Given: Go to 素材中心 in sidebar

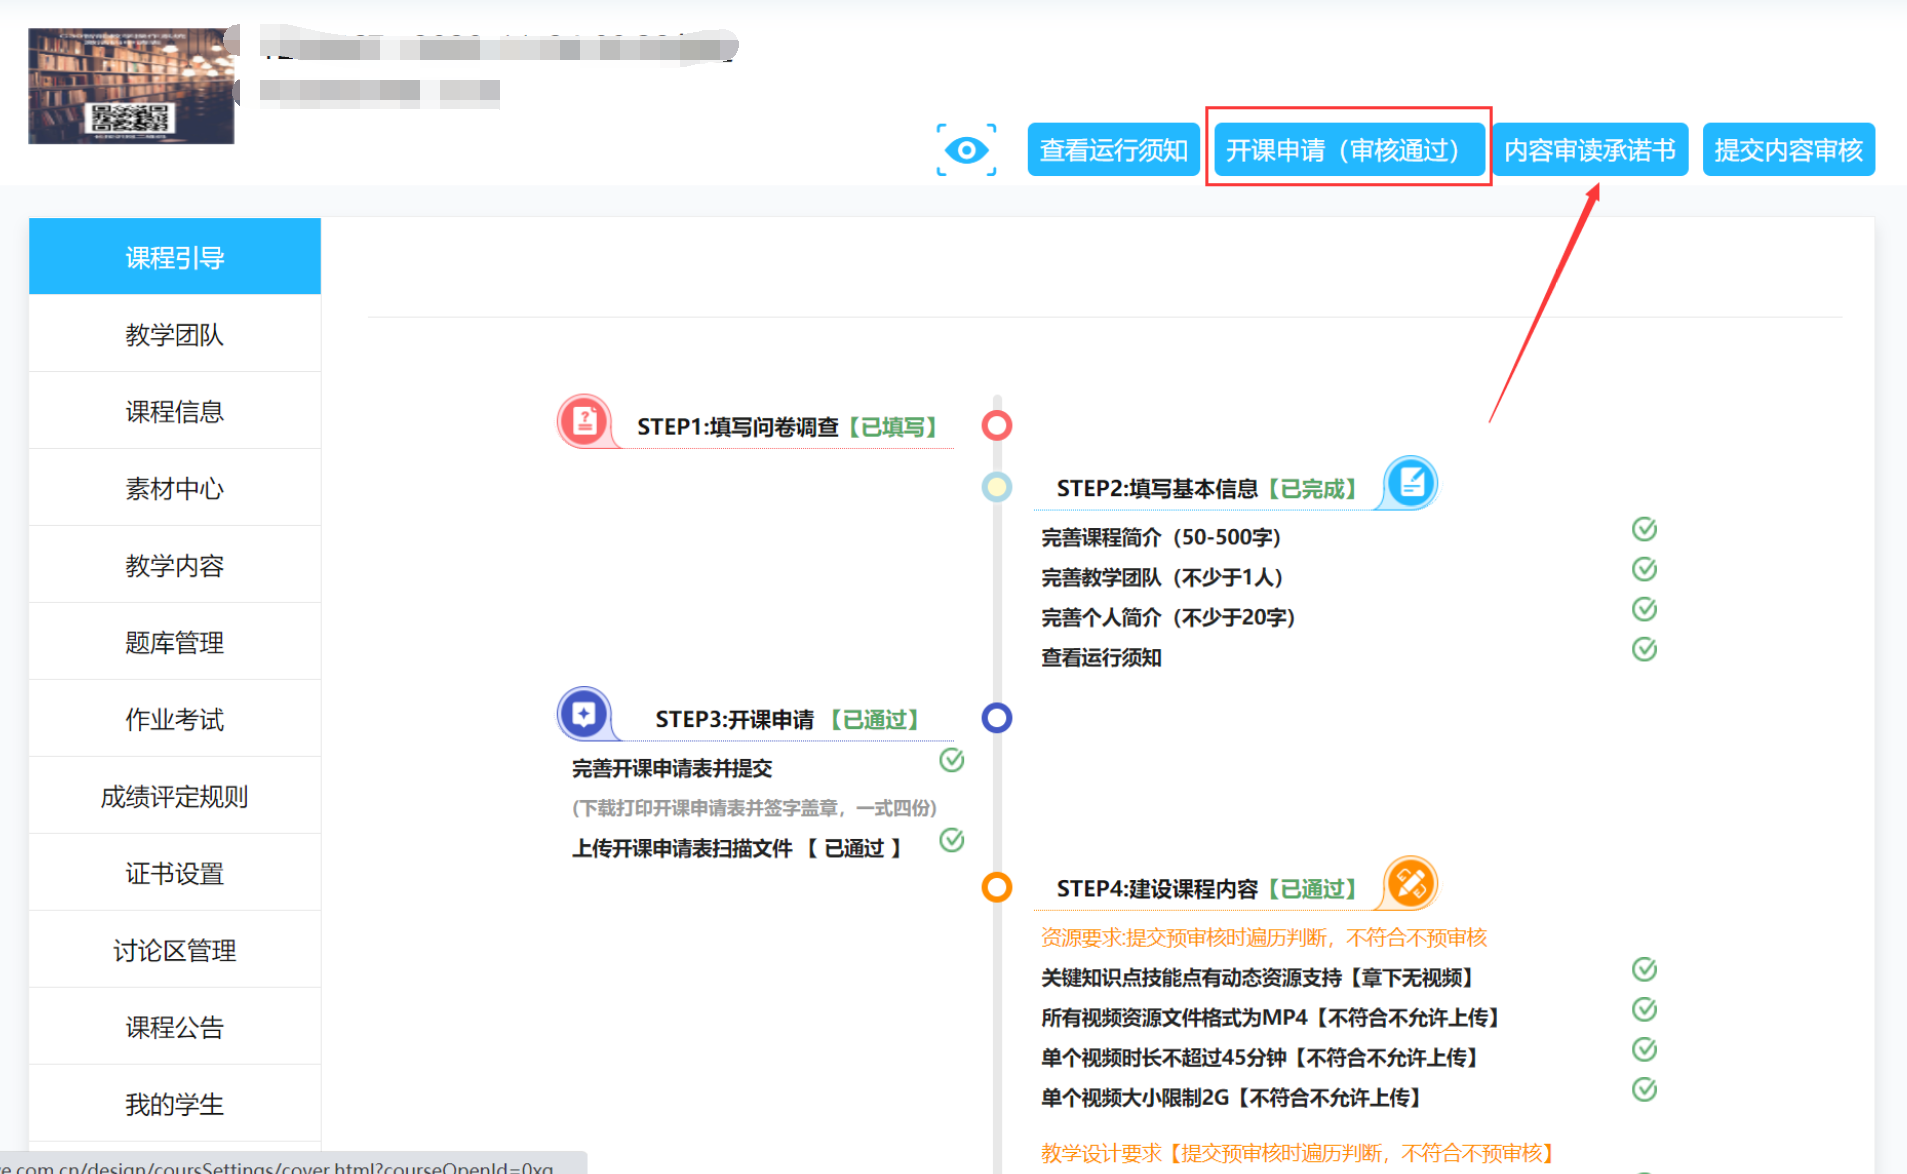Looking at the screenshot, I should (175, 488).
